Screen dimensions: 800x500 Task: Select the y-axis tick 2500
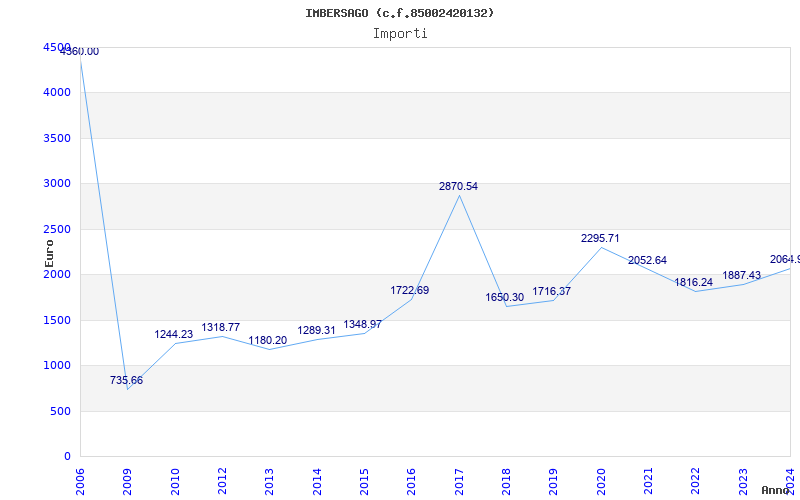(x=57, y=229)
